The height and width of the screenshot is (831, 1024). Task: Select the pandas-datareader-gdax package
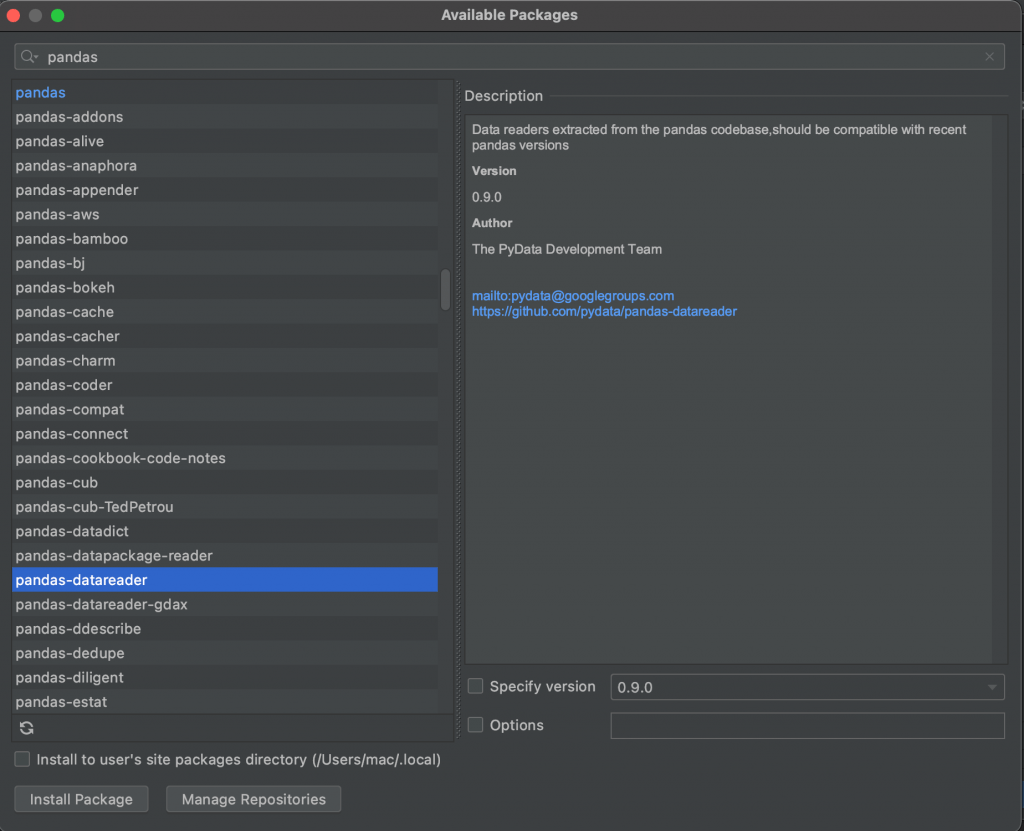[102, 604]
